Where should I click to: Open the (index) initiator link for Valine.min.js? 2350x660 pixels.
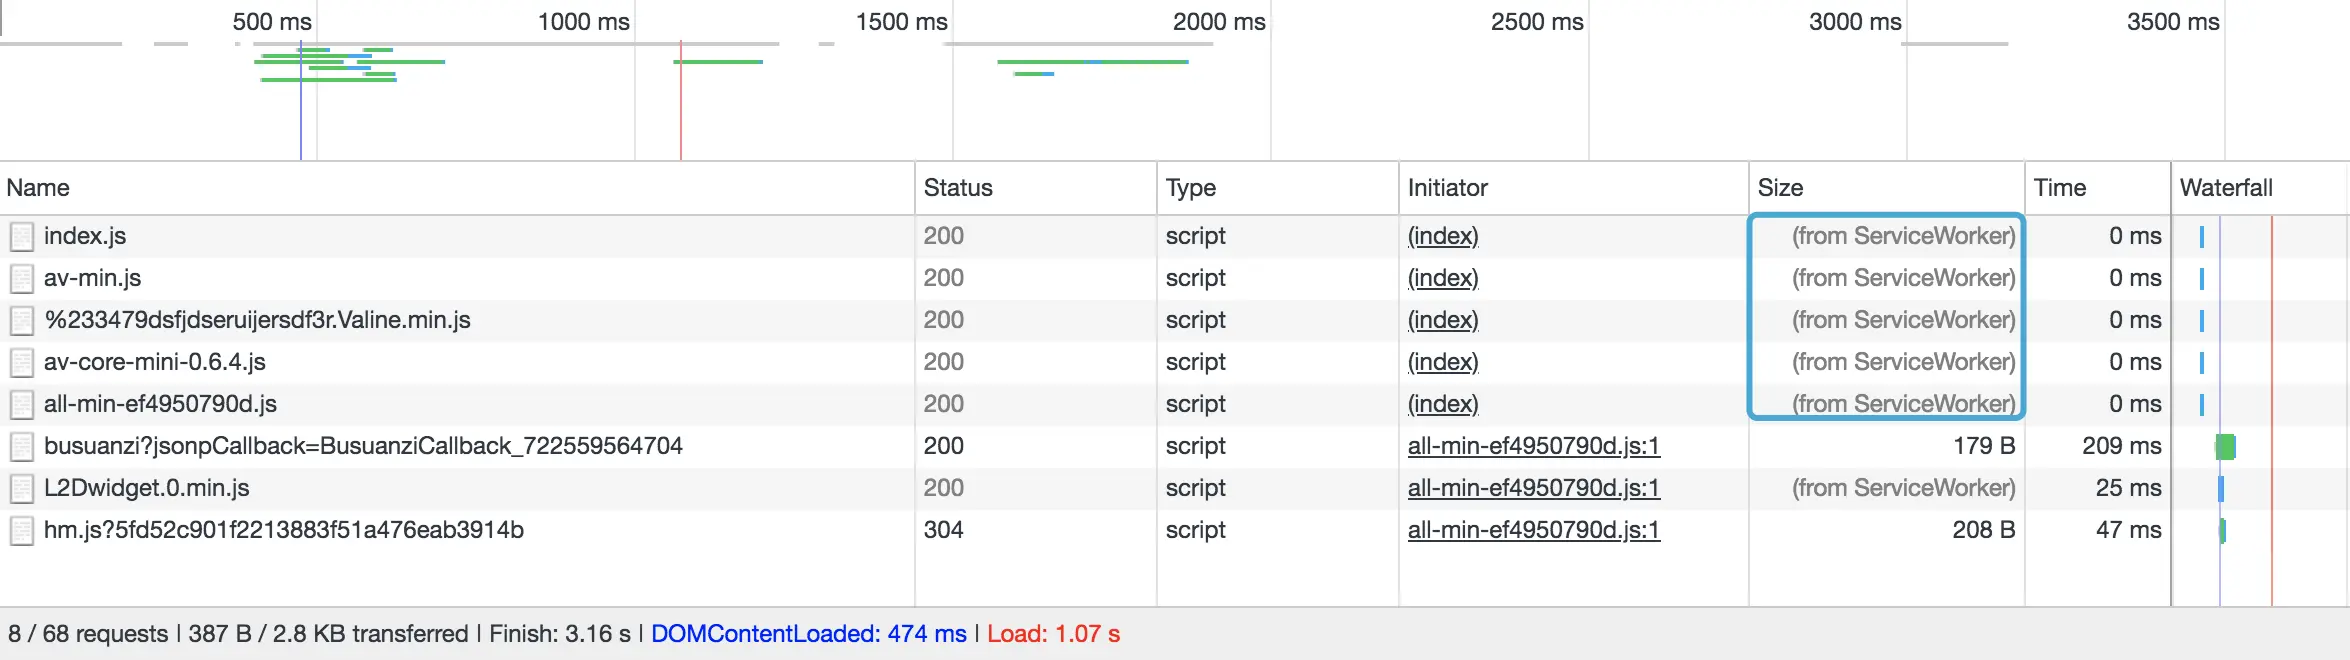click(1443, 320)
